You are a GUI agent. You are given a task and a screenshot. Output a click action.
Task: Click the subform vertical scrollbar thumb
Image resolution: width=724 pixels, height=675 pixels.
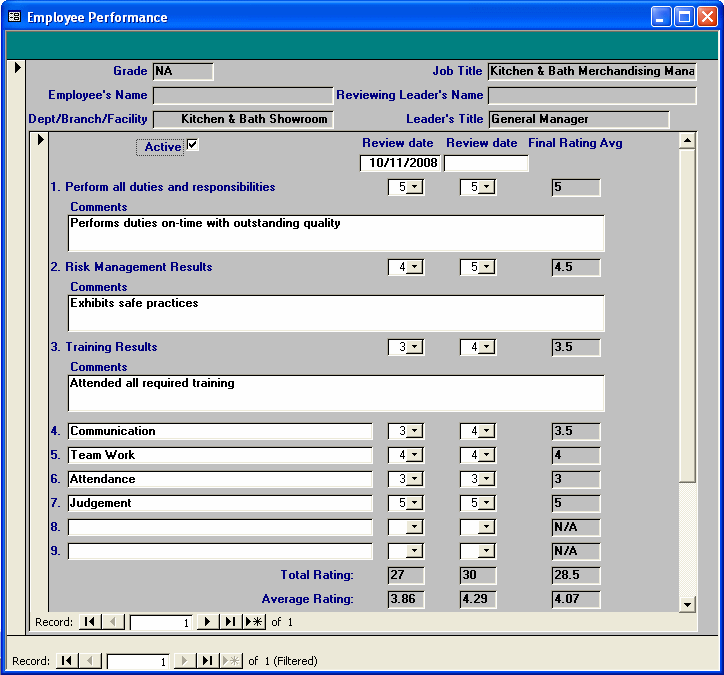[x=688, y=315]
